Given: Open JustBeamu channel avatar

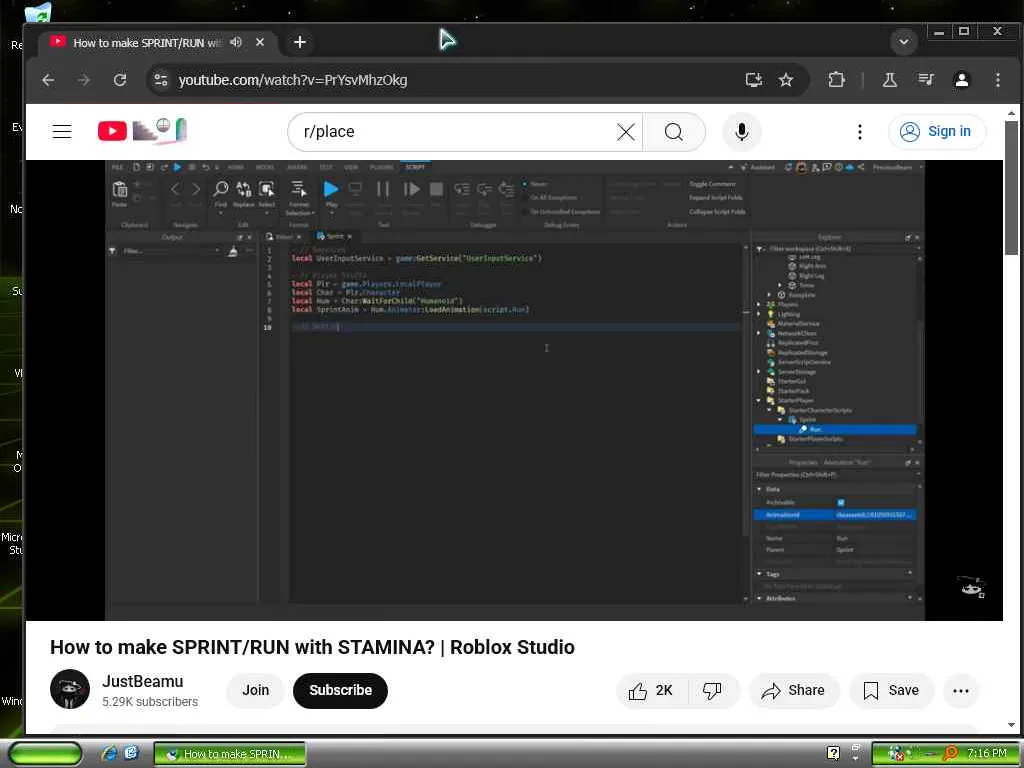Looking at the screenshot, I should 70,689.
